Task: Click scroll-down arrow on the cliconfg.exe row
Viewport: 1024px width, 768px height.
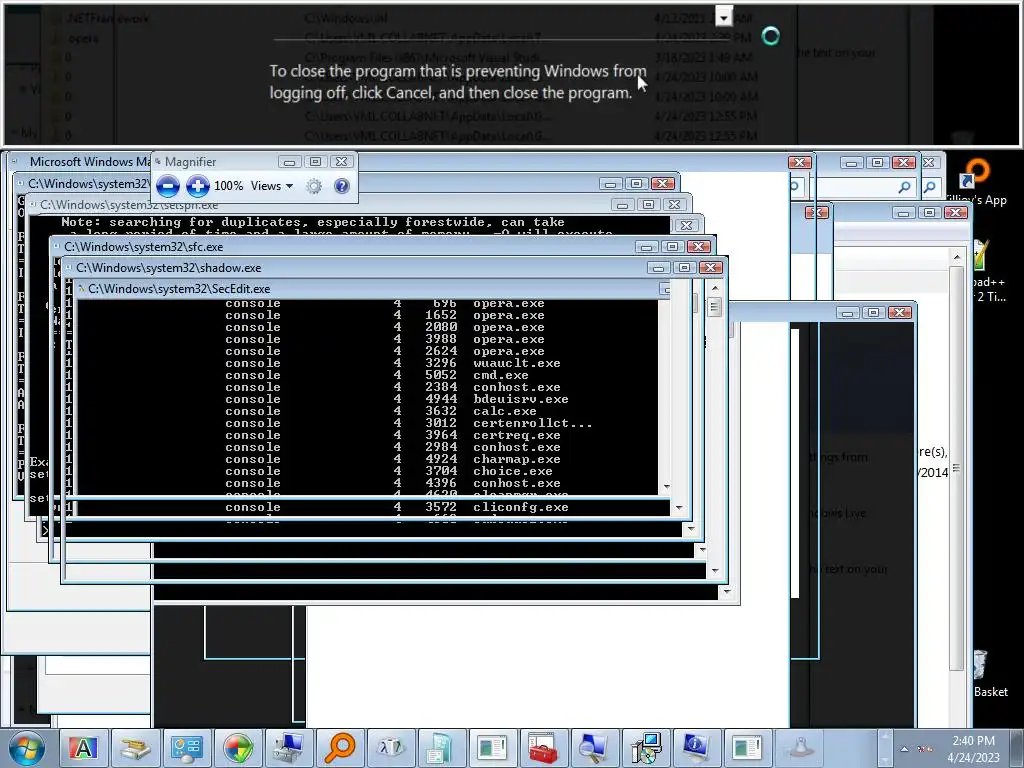Action: click(x=679, y=507)
